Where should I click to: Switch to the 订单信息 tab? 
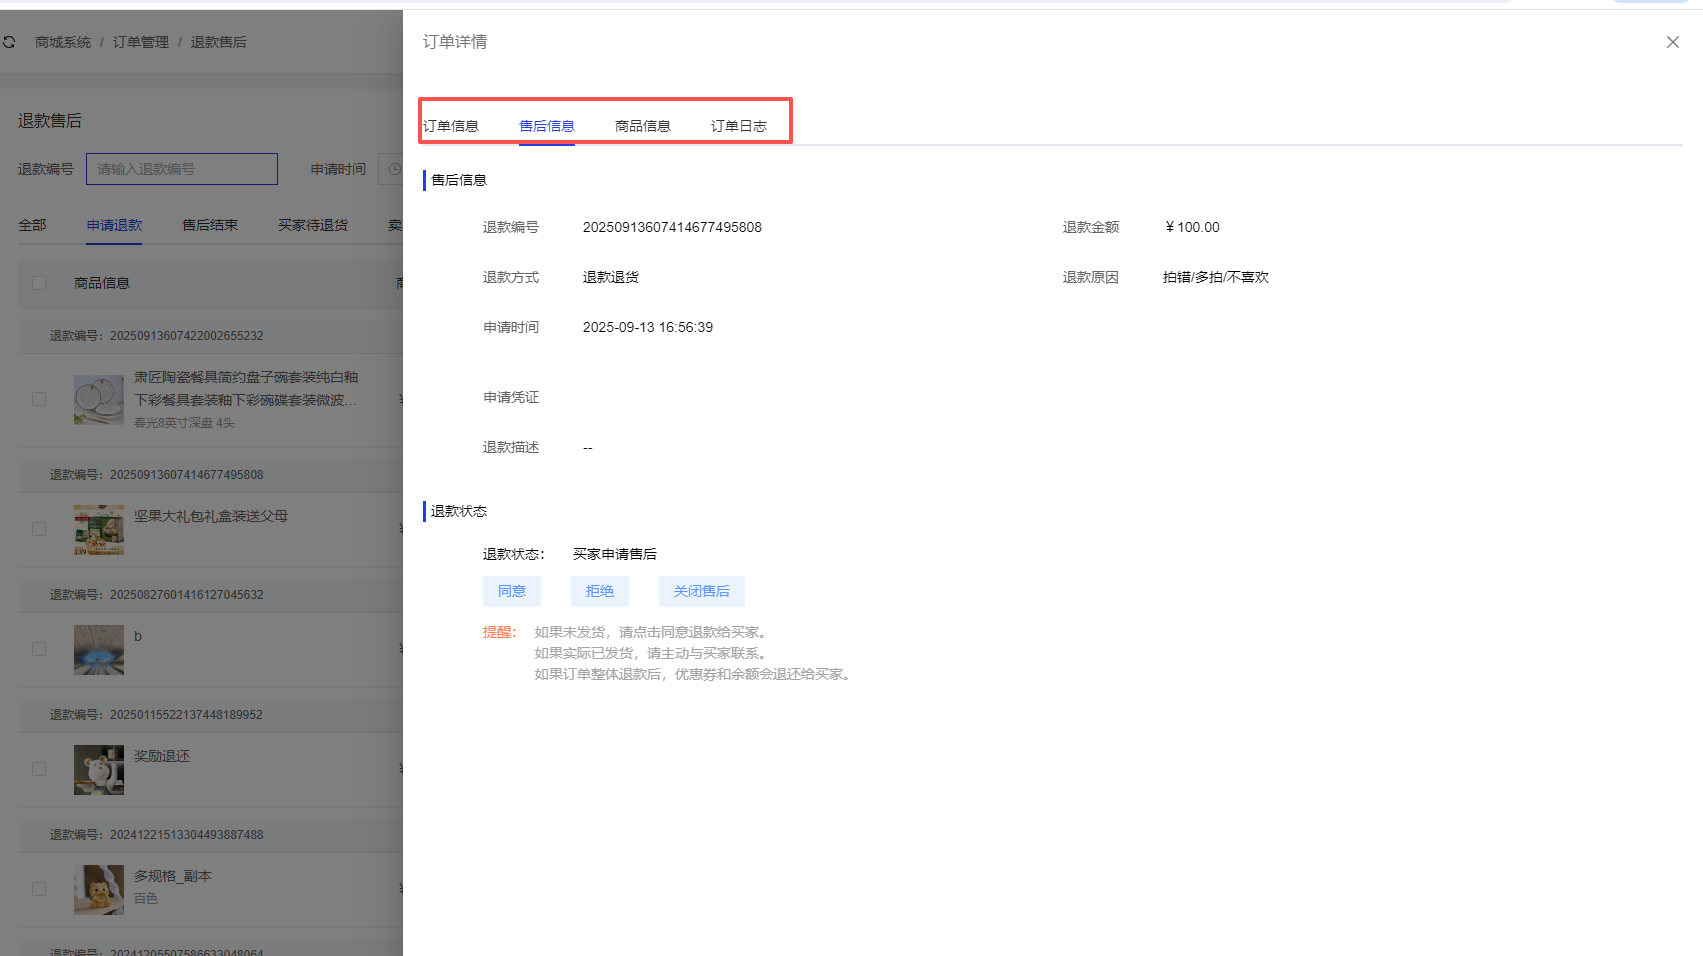pyautogui.click(x=451, y=126)
